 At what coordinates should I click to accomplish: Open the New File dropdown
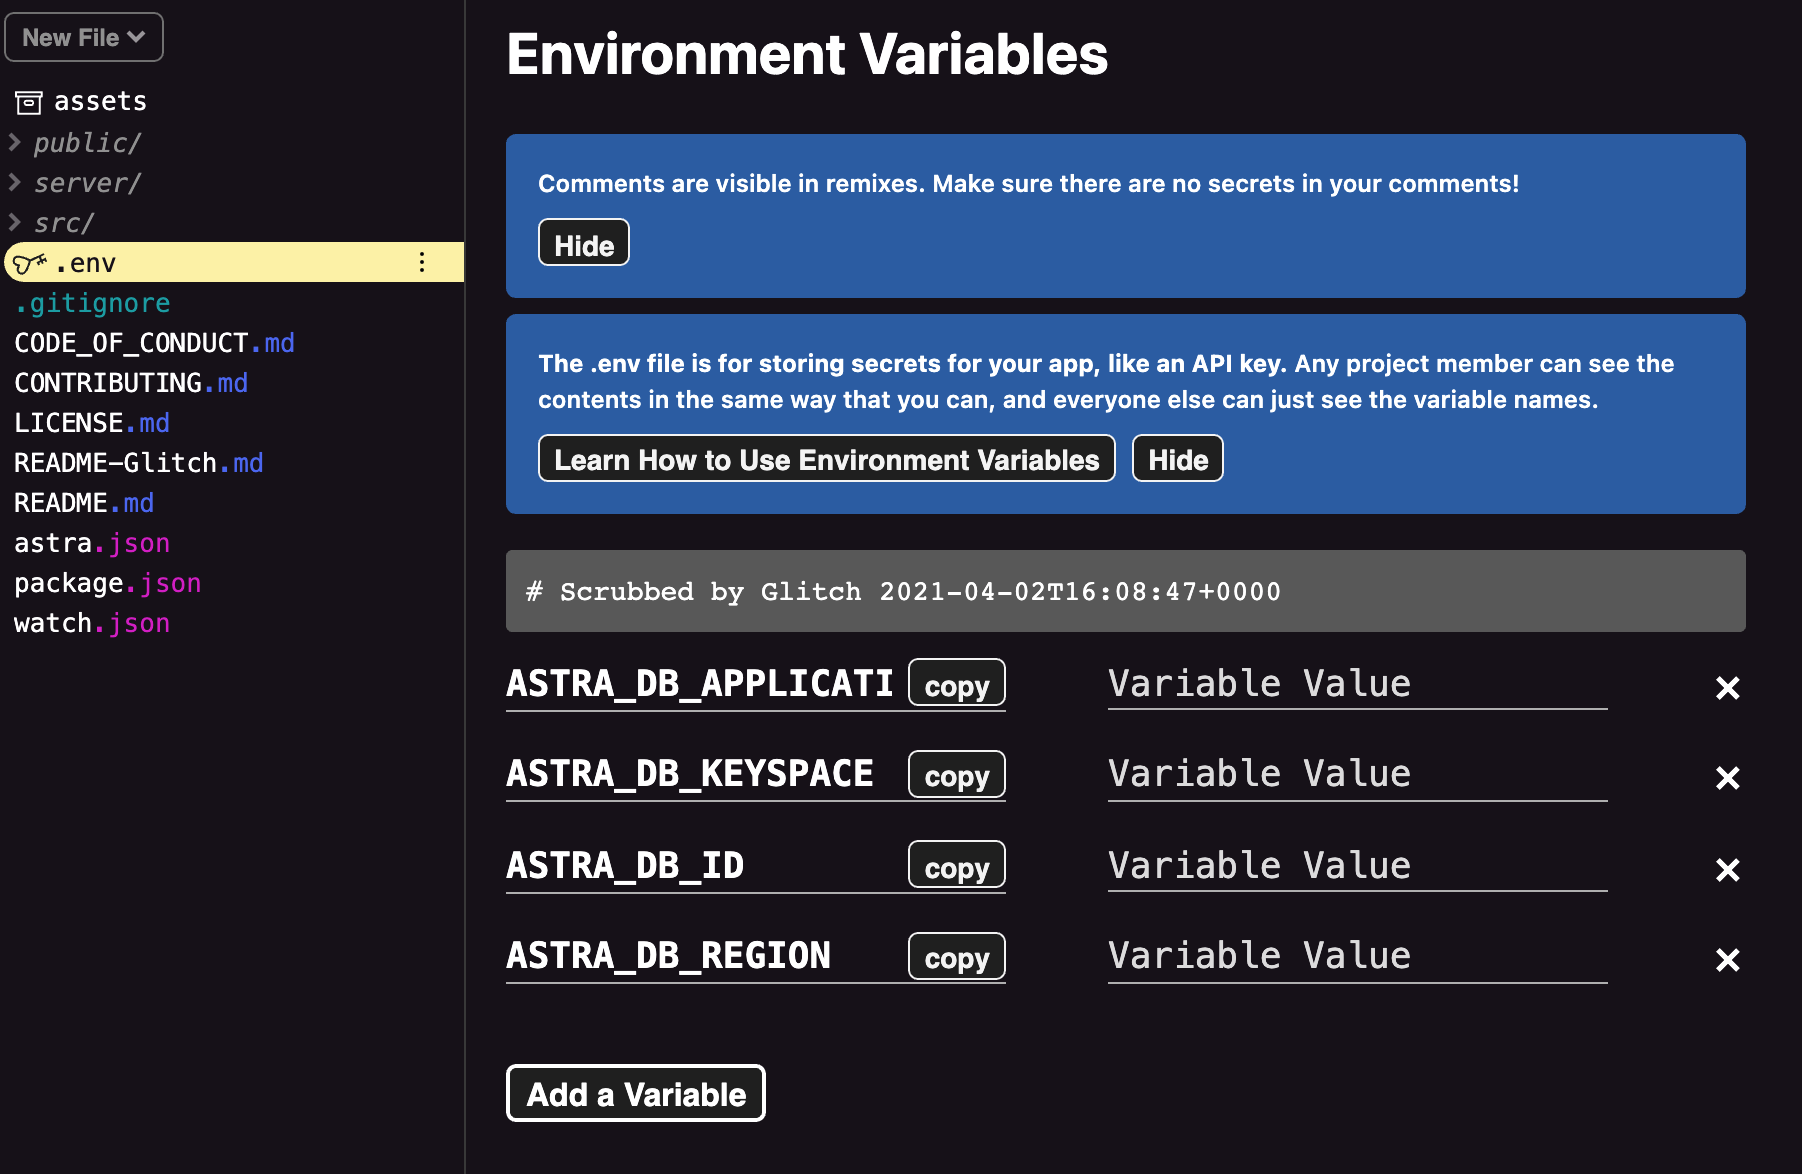point(84,37)
